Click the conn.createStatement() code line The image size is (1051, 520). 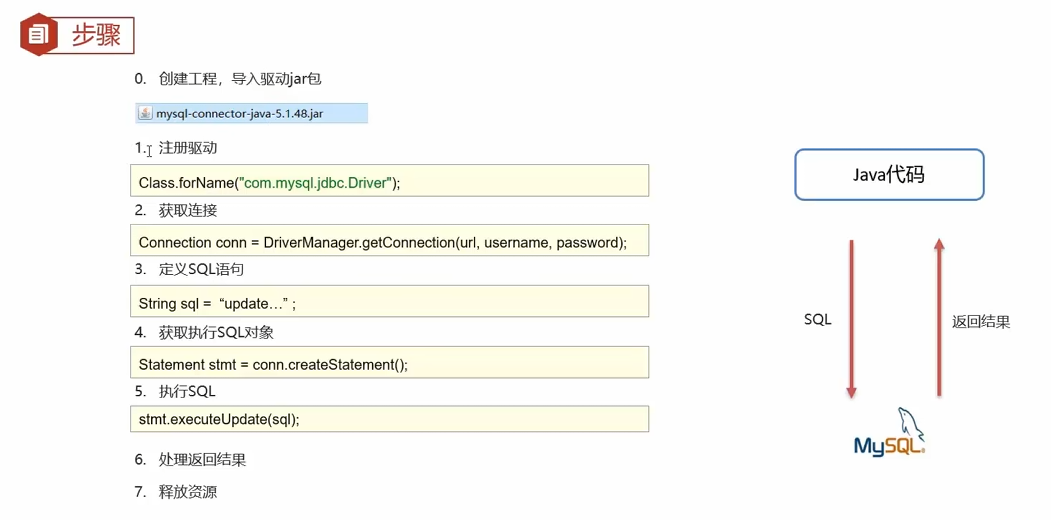coord(389,363)
